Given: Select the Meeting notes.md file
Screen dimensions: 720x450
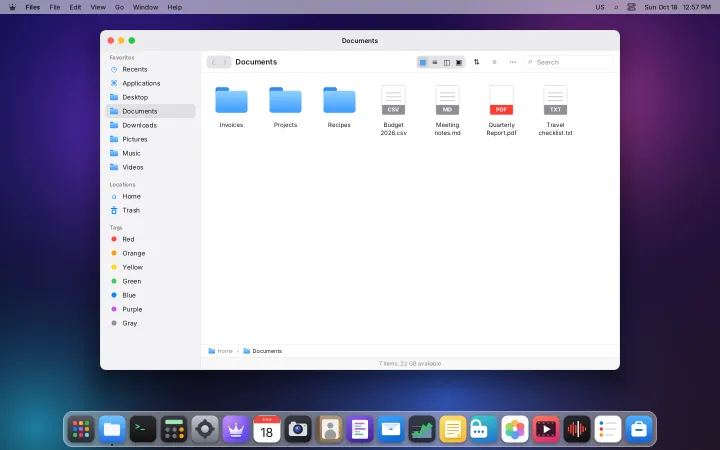Looking at the screenshot, I should point(447,111).
